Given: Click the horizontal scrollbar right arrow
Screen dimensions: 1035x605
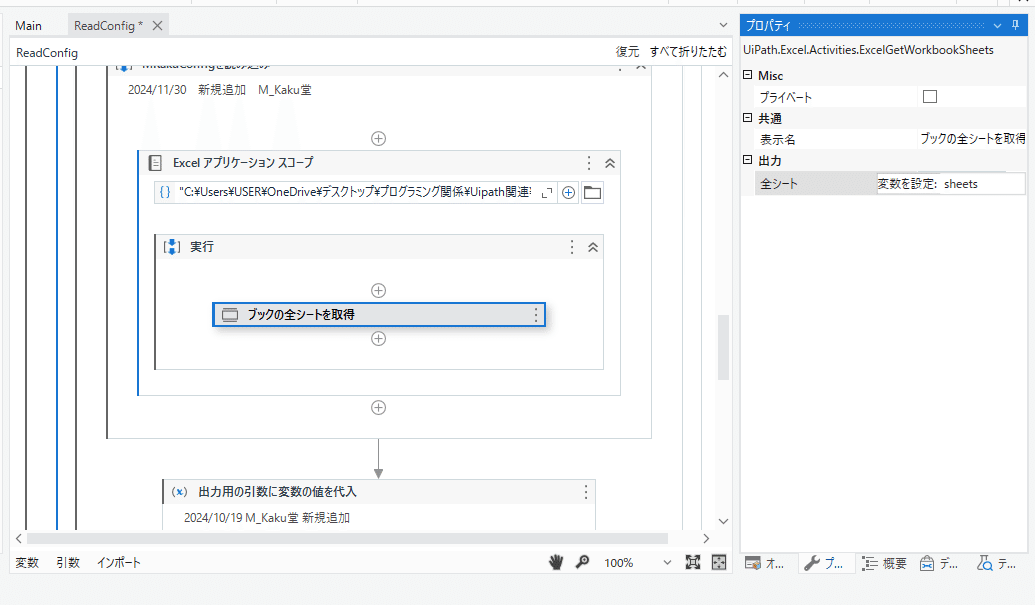Looking at the screenshot, I should click(706, 538).
